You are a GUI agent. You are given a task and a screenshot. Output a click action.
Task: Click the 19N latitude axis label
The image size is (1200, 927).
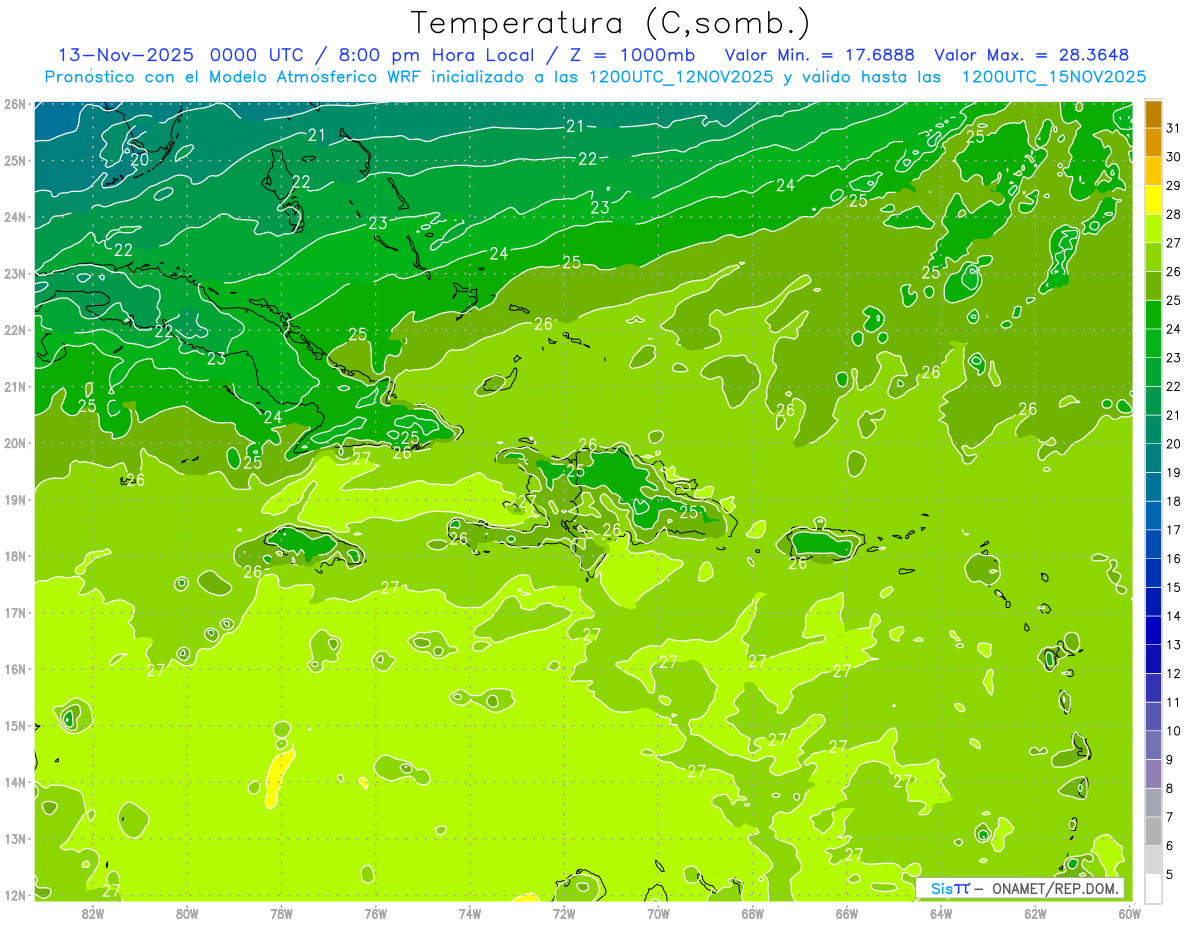click(15, 499)
